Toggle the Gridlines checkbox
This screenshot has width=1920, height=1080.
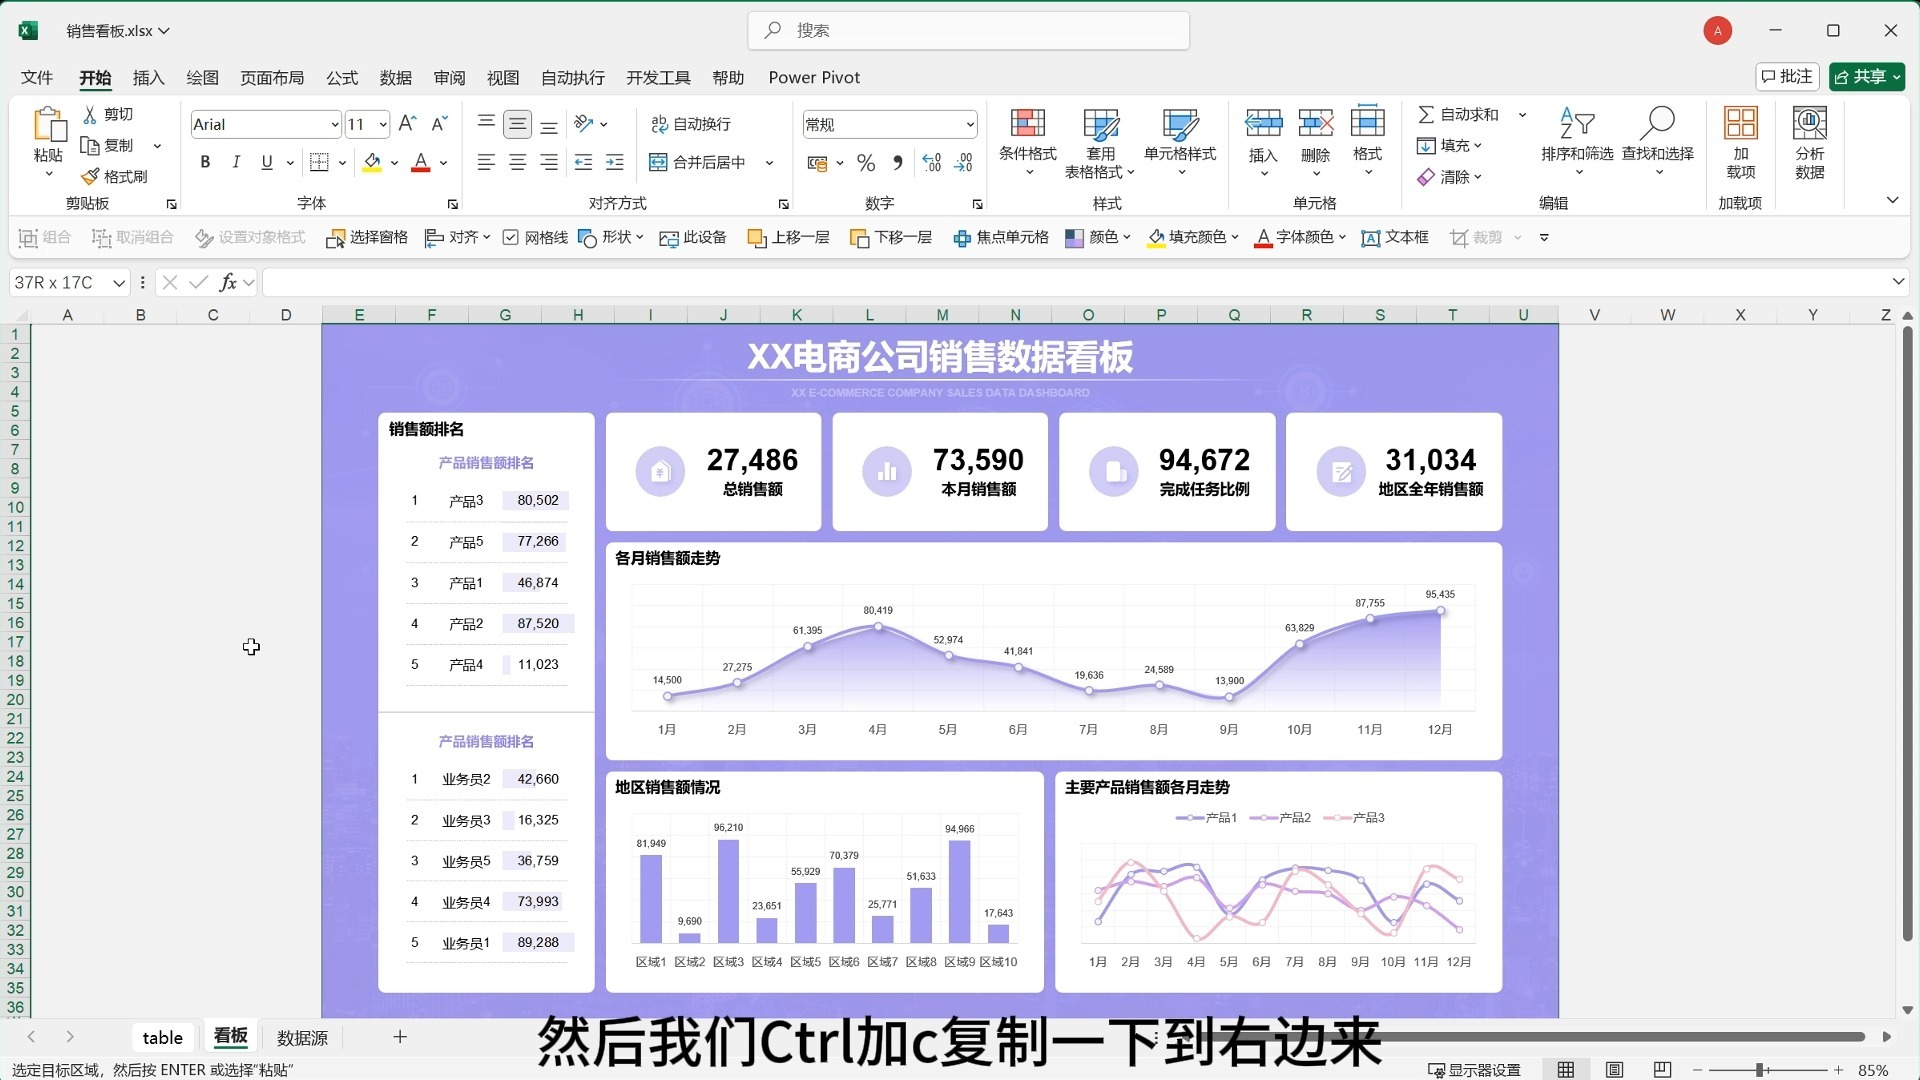pos(511,238)
